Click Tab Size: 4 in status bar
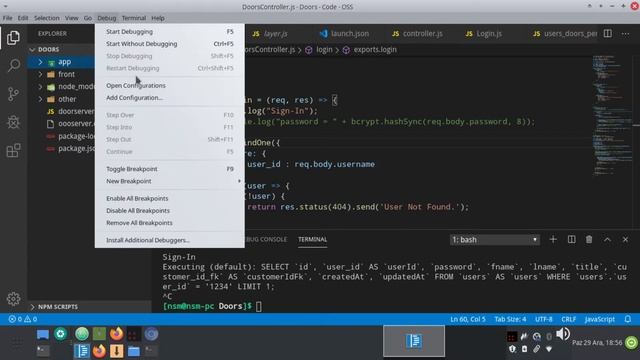This screenshot has width=640, height=360. click(510, 319)
